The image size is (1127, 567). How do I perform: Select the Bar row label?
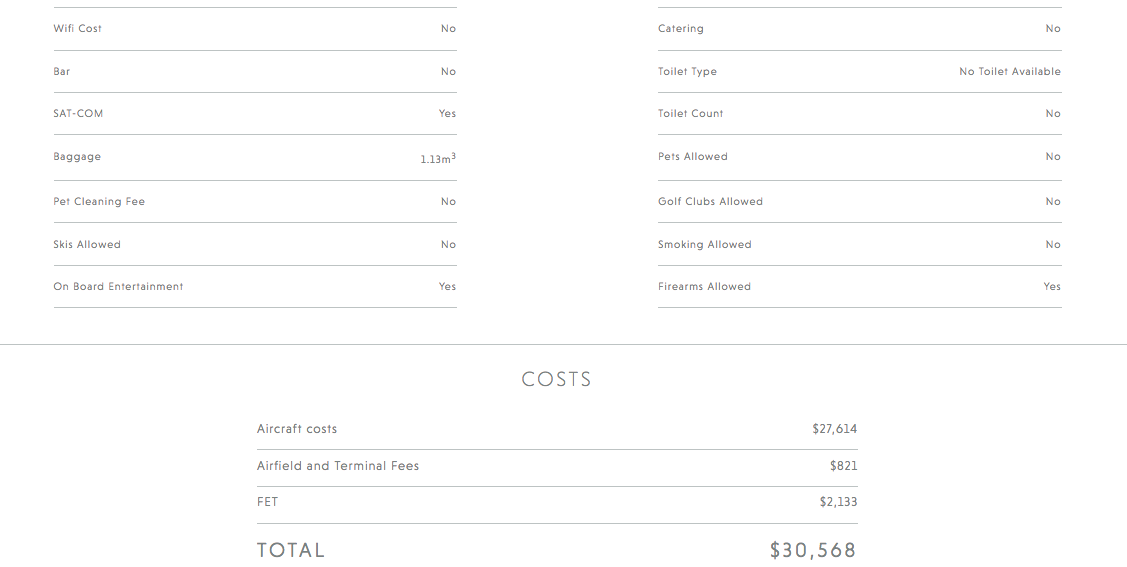(62, 72)
